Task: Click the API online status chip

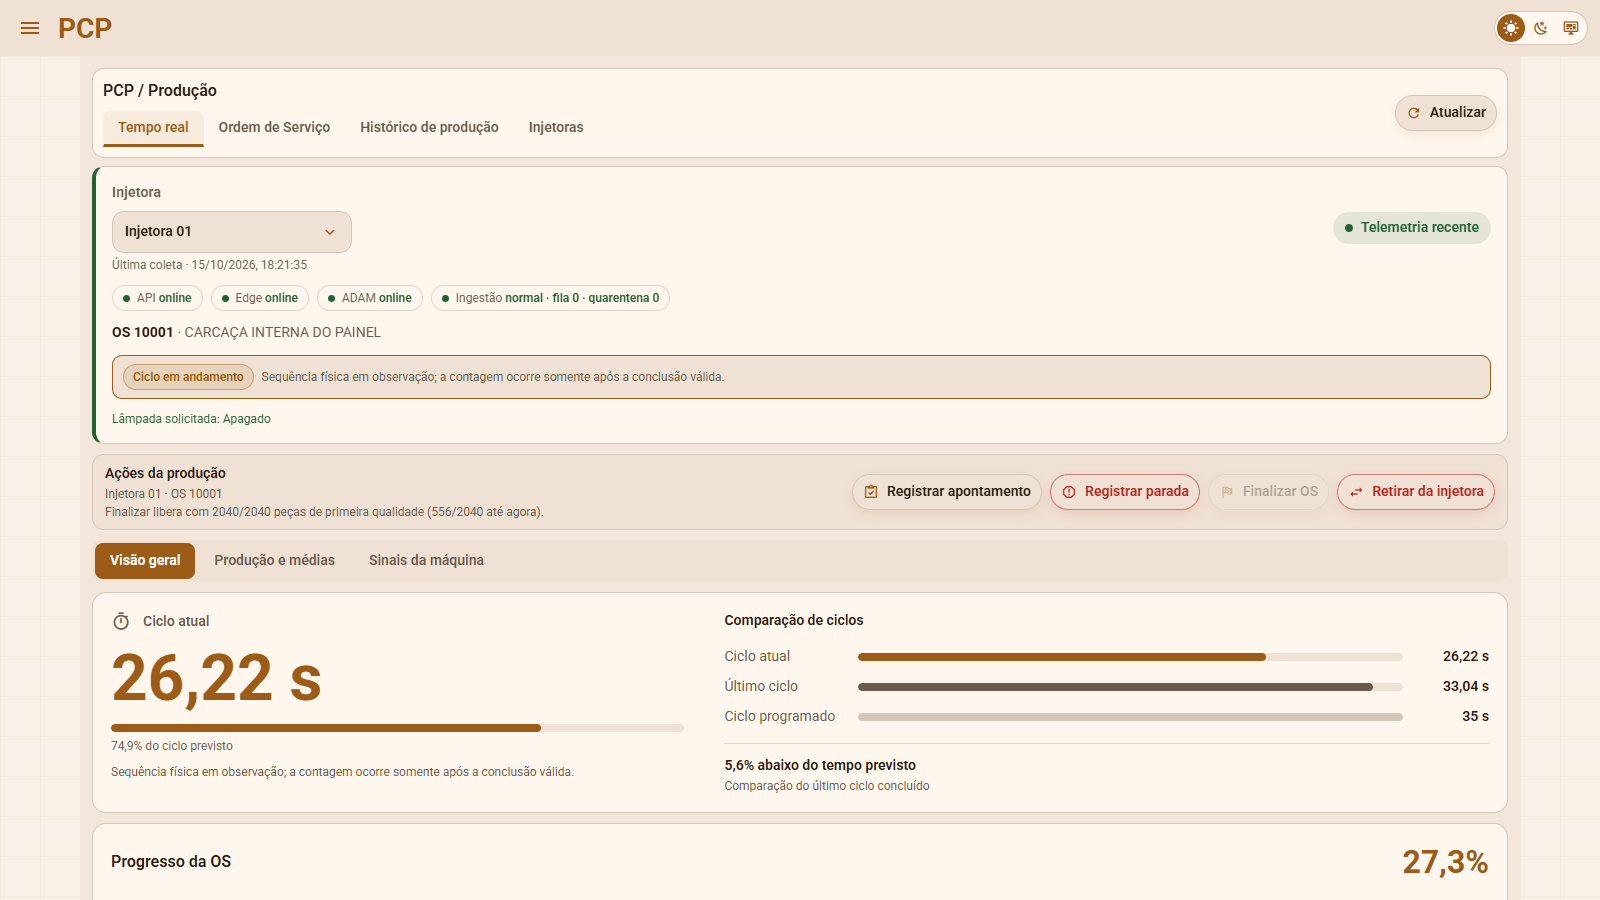Action: 157,298
